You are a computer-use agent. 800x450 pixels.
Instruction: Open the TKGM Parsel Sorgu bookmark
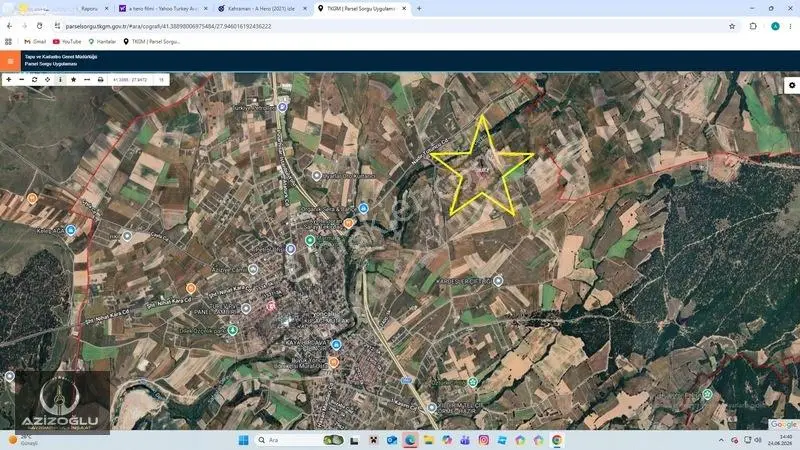[x=152, y=41]
